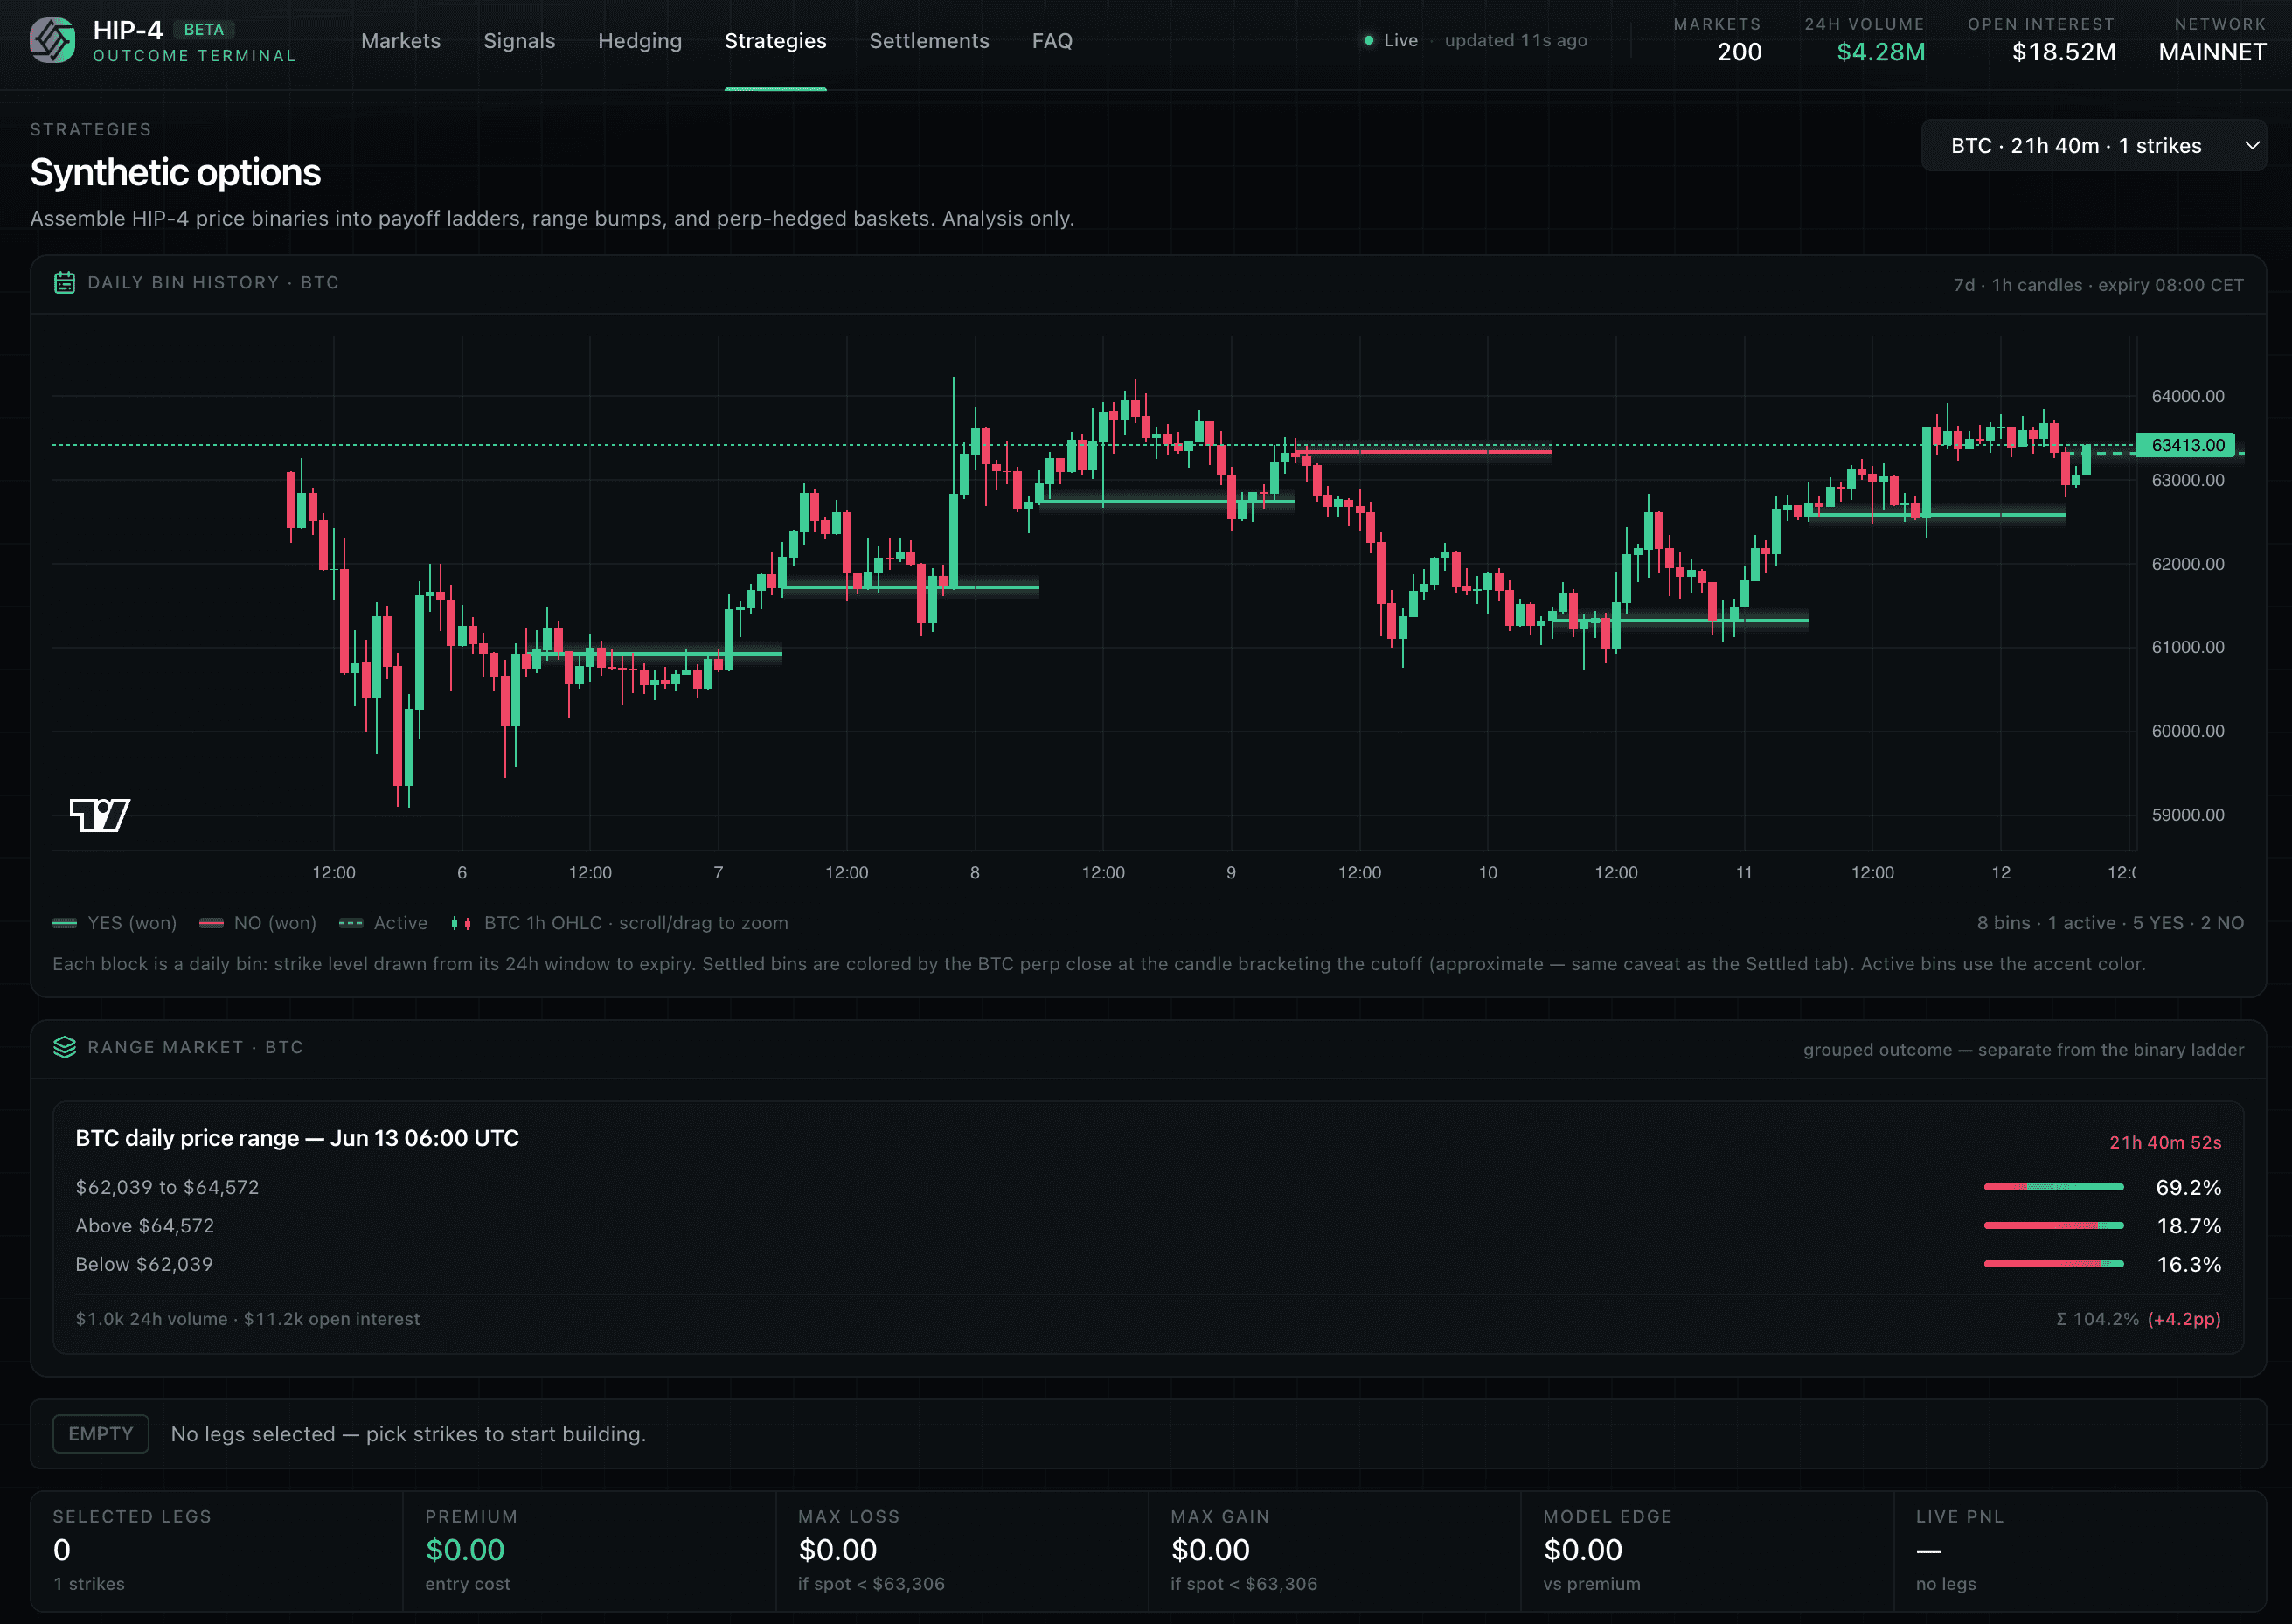Go to the Hedging tab
This screenshot has width=2292, height=1624.
pos(640,41)
